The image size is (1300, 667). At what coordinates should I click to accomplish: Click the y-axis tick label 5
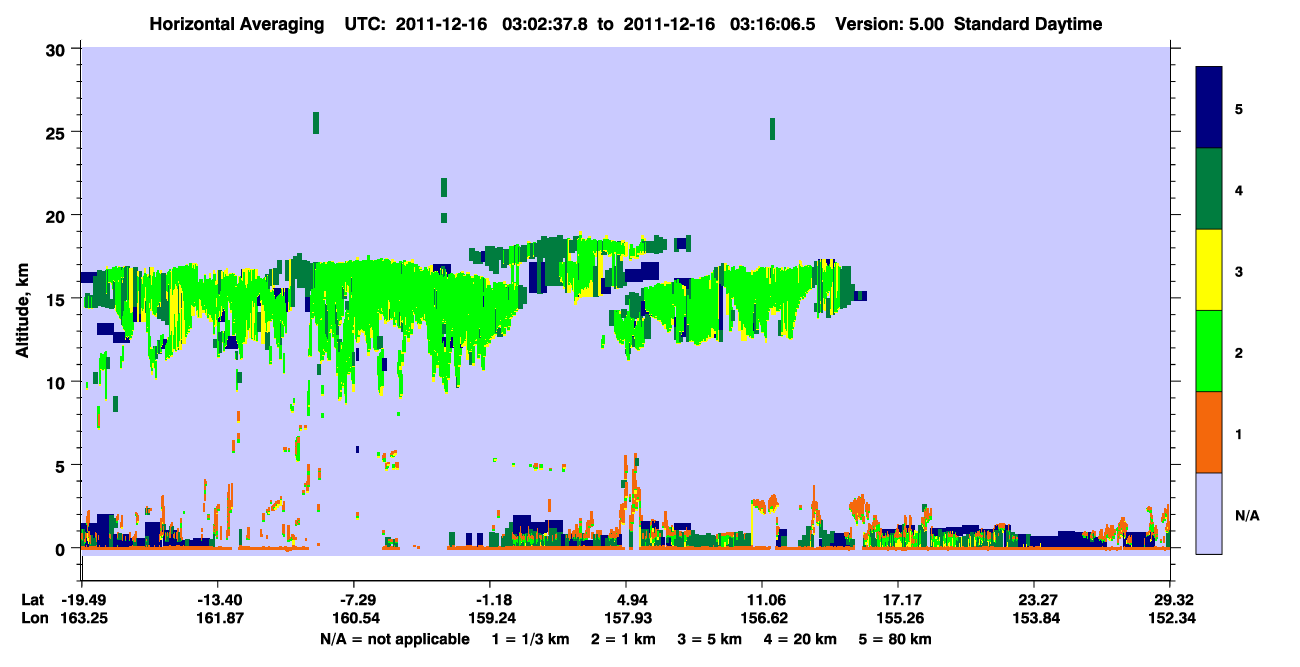pyautogui.click(x=62, y=465)
